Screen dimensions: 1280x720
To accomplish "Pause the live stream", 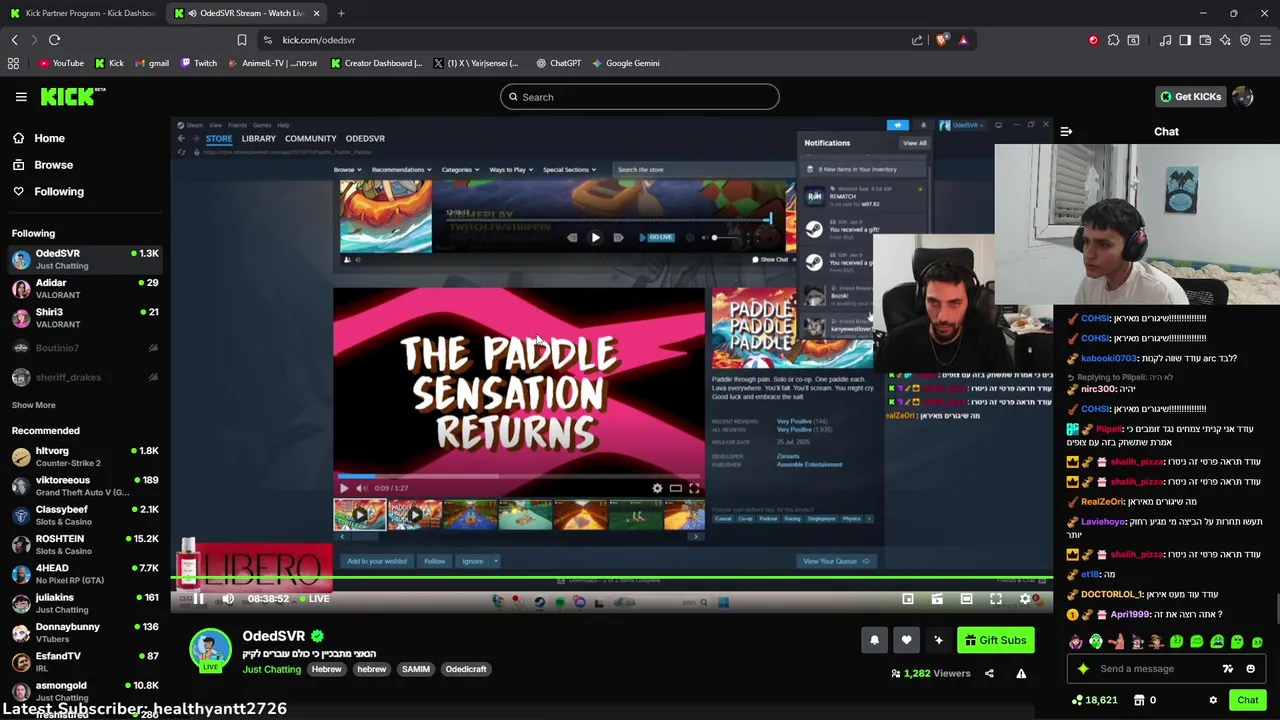I will click(x=198, y=599).
